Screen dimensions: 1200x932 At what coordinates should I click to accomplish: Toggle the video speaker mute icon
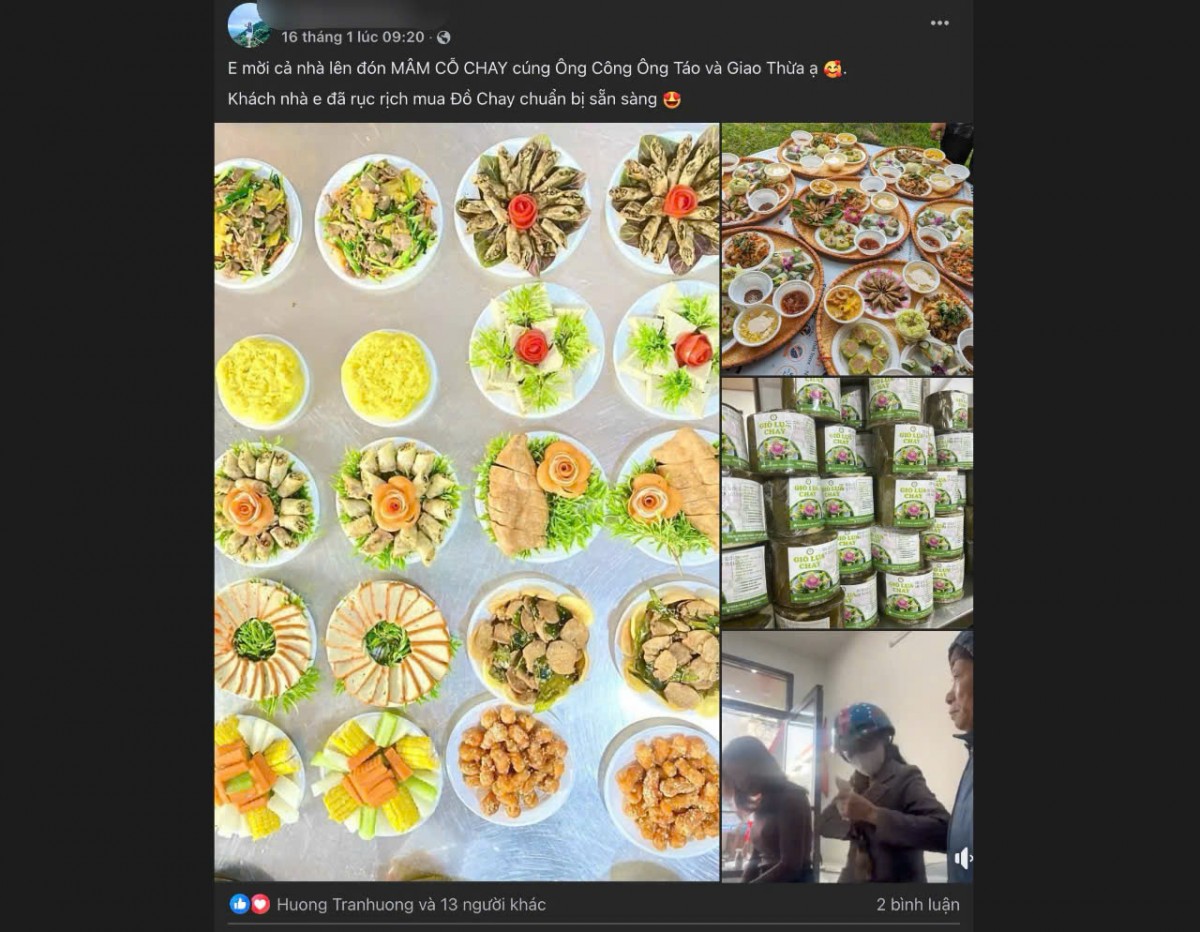[x=962, y=858]
